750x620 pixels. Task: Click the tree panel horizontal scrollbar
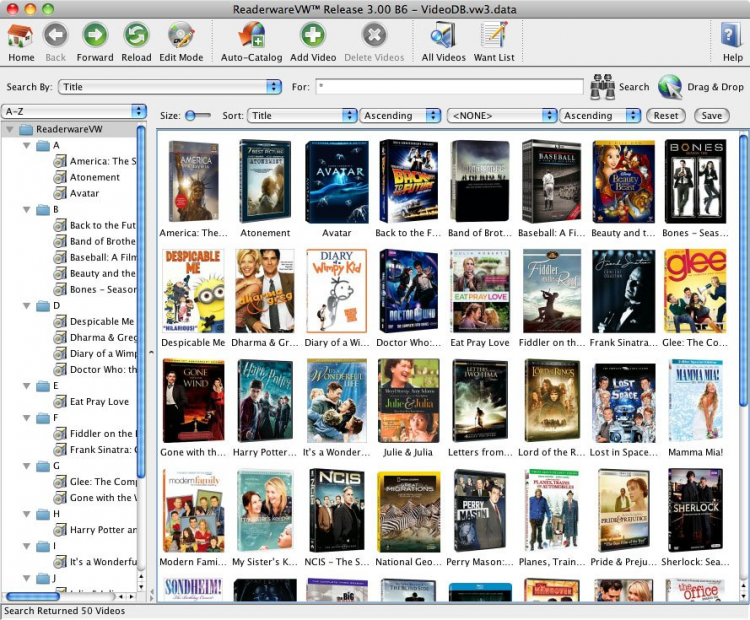coord(33,597)
